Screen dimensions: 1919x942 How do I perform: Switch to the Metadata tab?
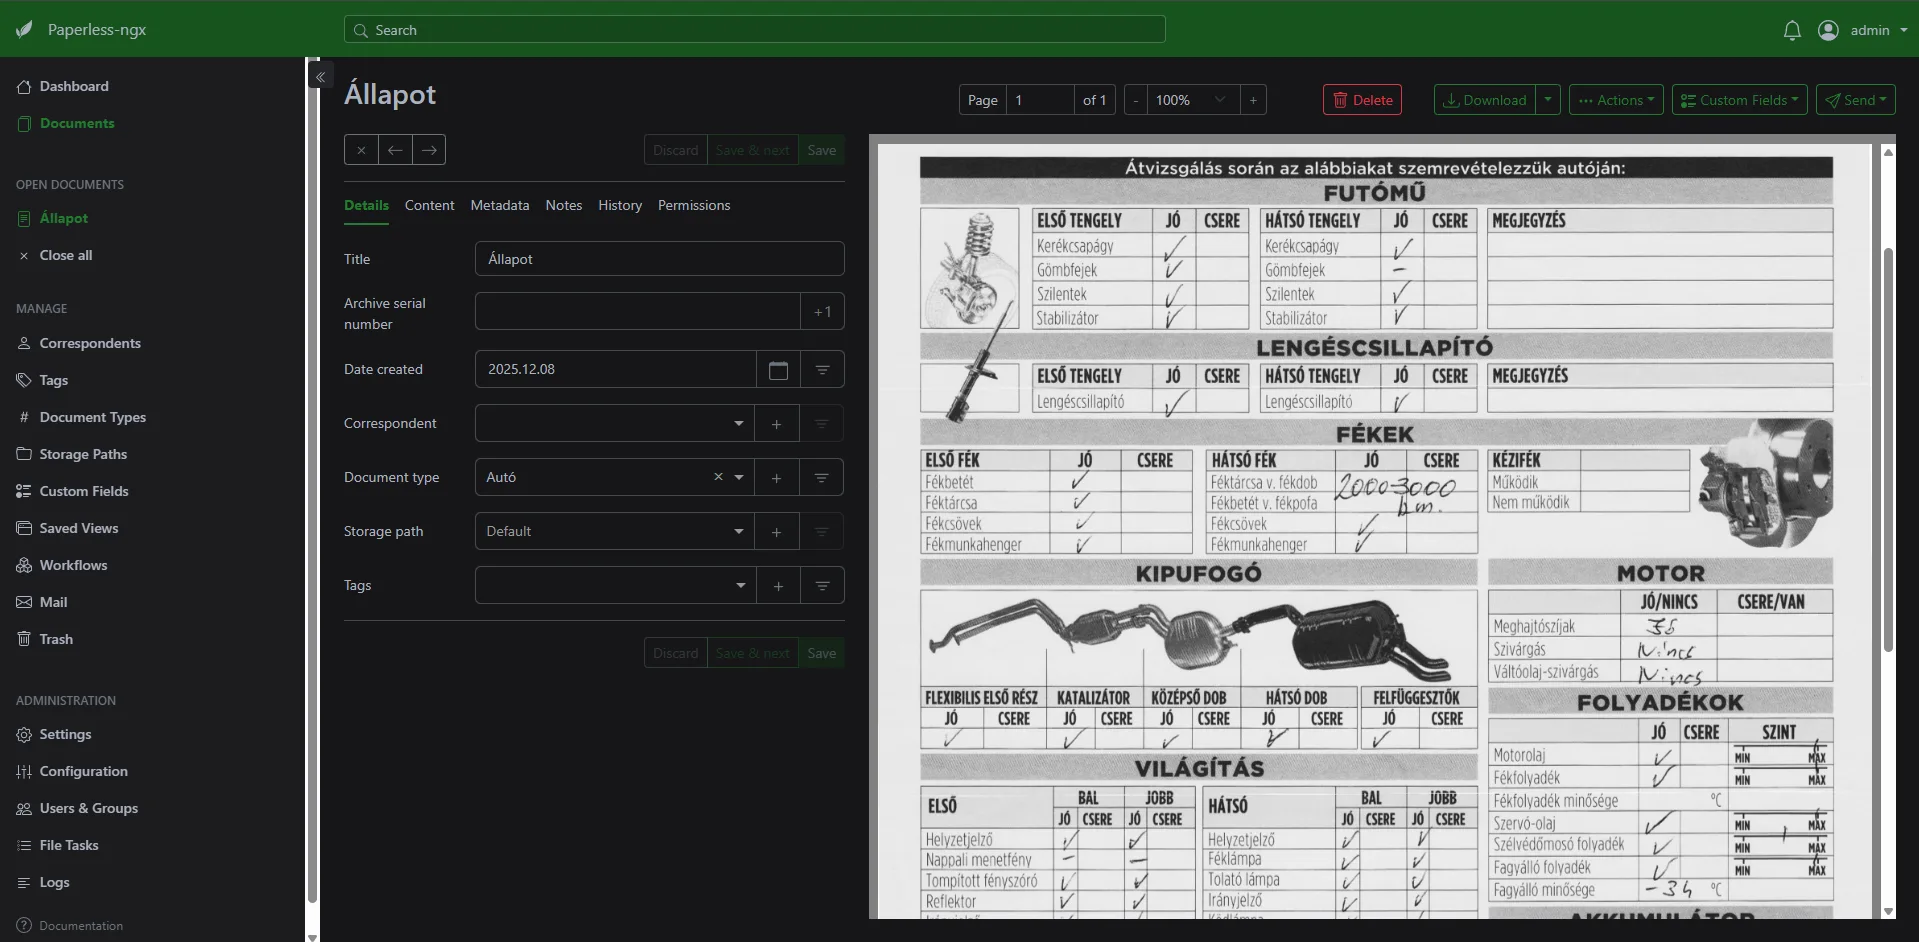[500, 205]
